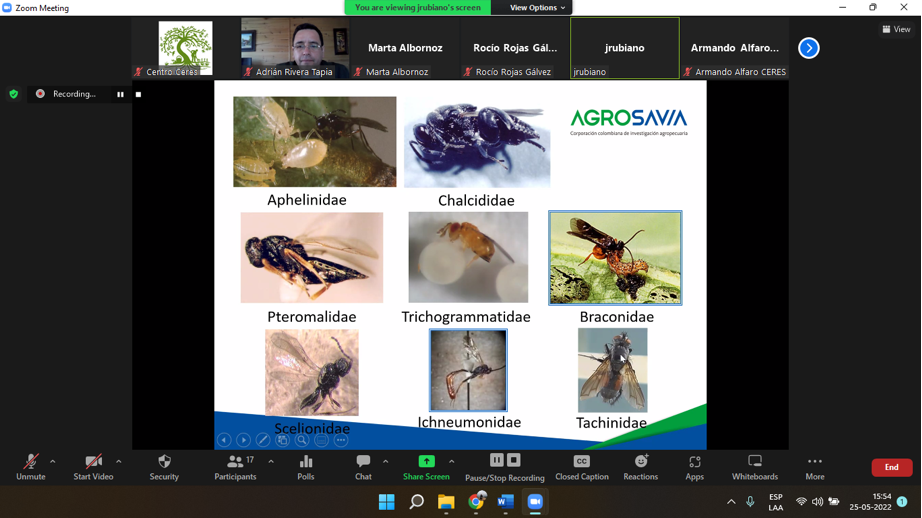Image resolution: width=922 pixels, height=518 pixels.
Task: Click the Zoom taskbar icon
Action: click(535, 502)
